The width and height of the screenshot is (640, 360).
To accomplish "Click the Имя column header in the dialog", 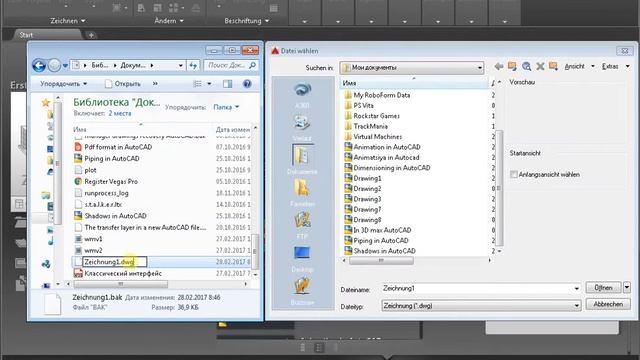I will click(414, 83).
